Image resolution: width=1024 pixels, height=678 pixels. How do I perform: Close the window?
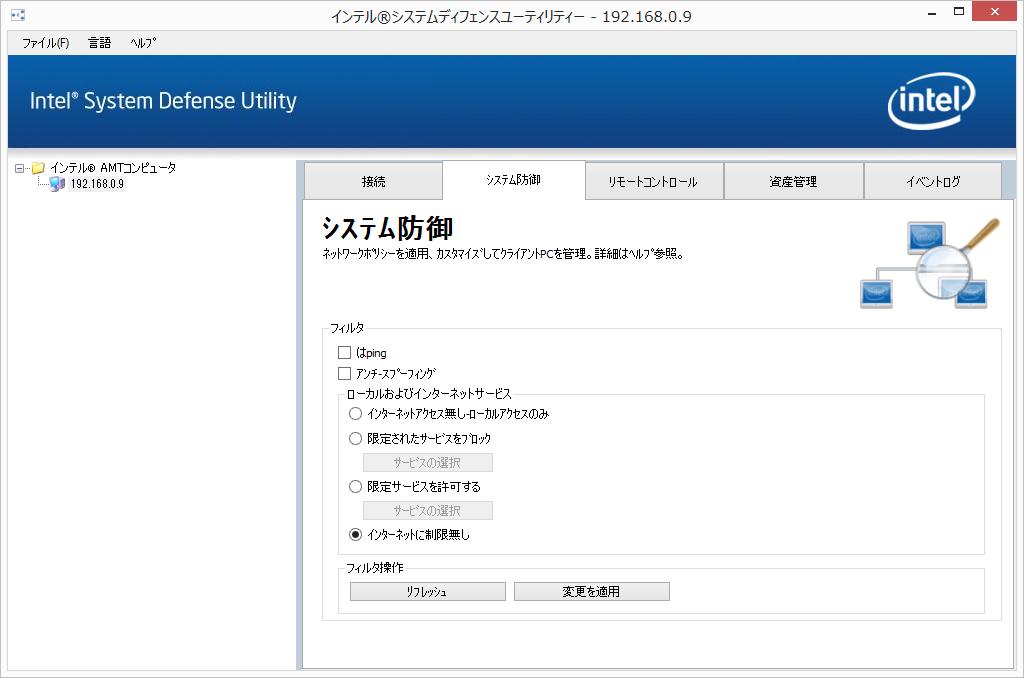coord(995,11)
